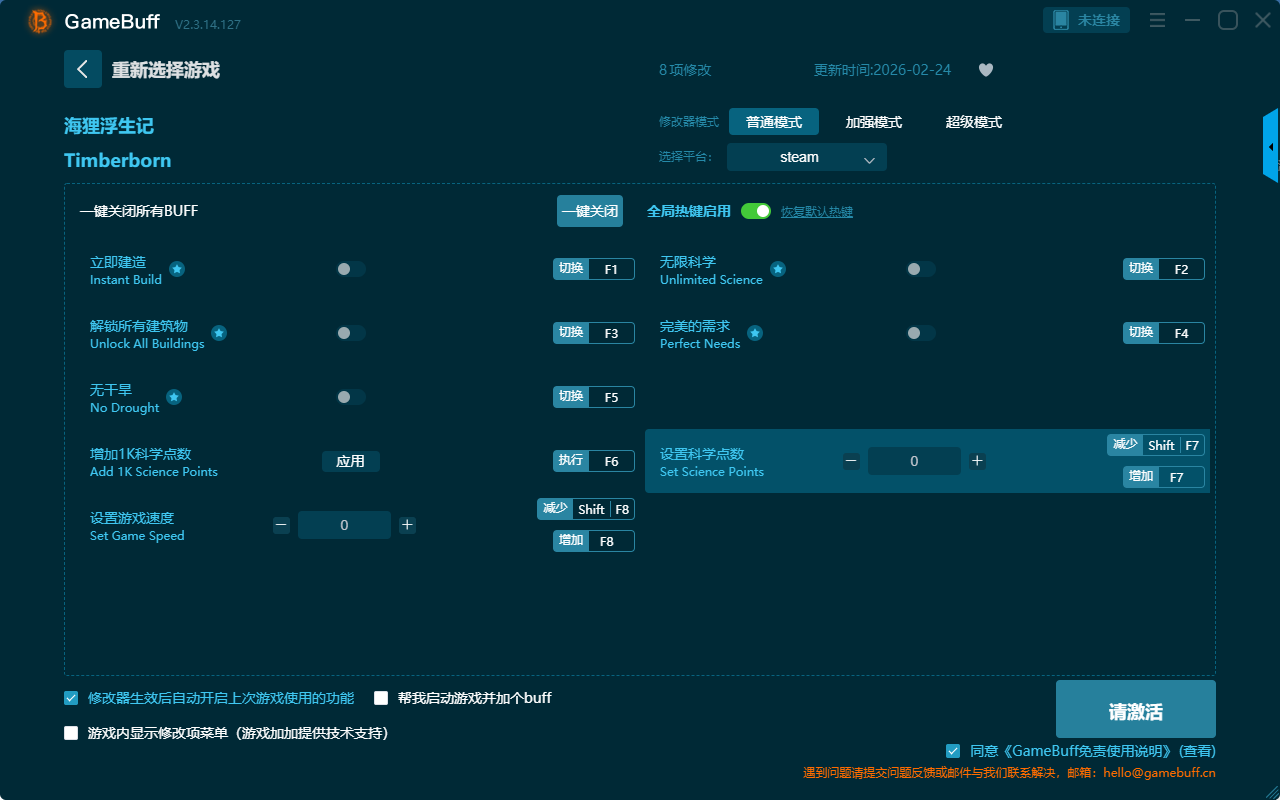Select the 超级模式 tab
This screenshot has height=800, width=1280.
pyautogui.click(x=973, y=122)
